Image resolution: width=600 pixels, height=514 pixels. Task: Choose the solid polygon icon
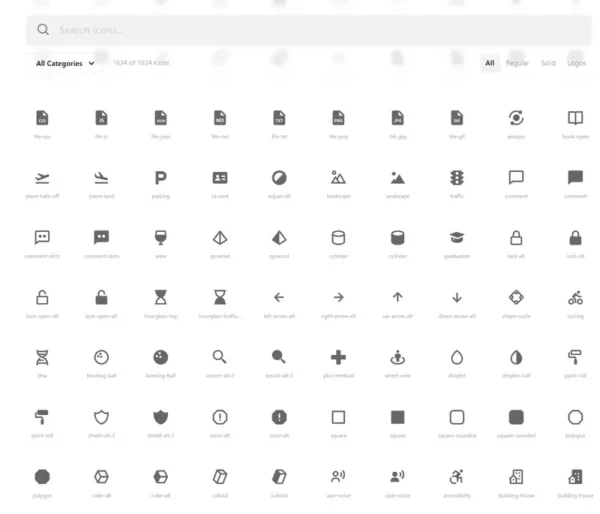coord(42,477)
